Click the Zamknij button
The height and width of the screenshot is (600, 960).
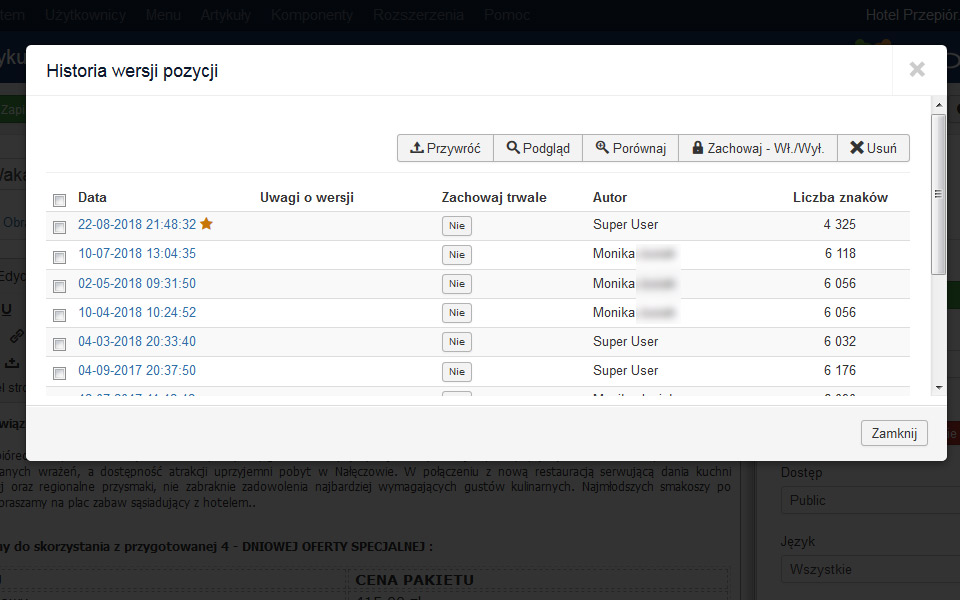pos(894,433)
